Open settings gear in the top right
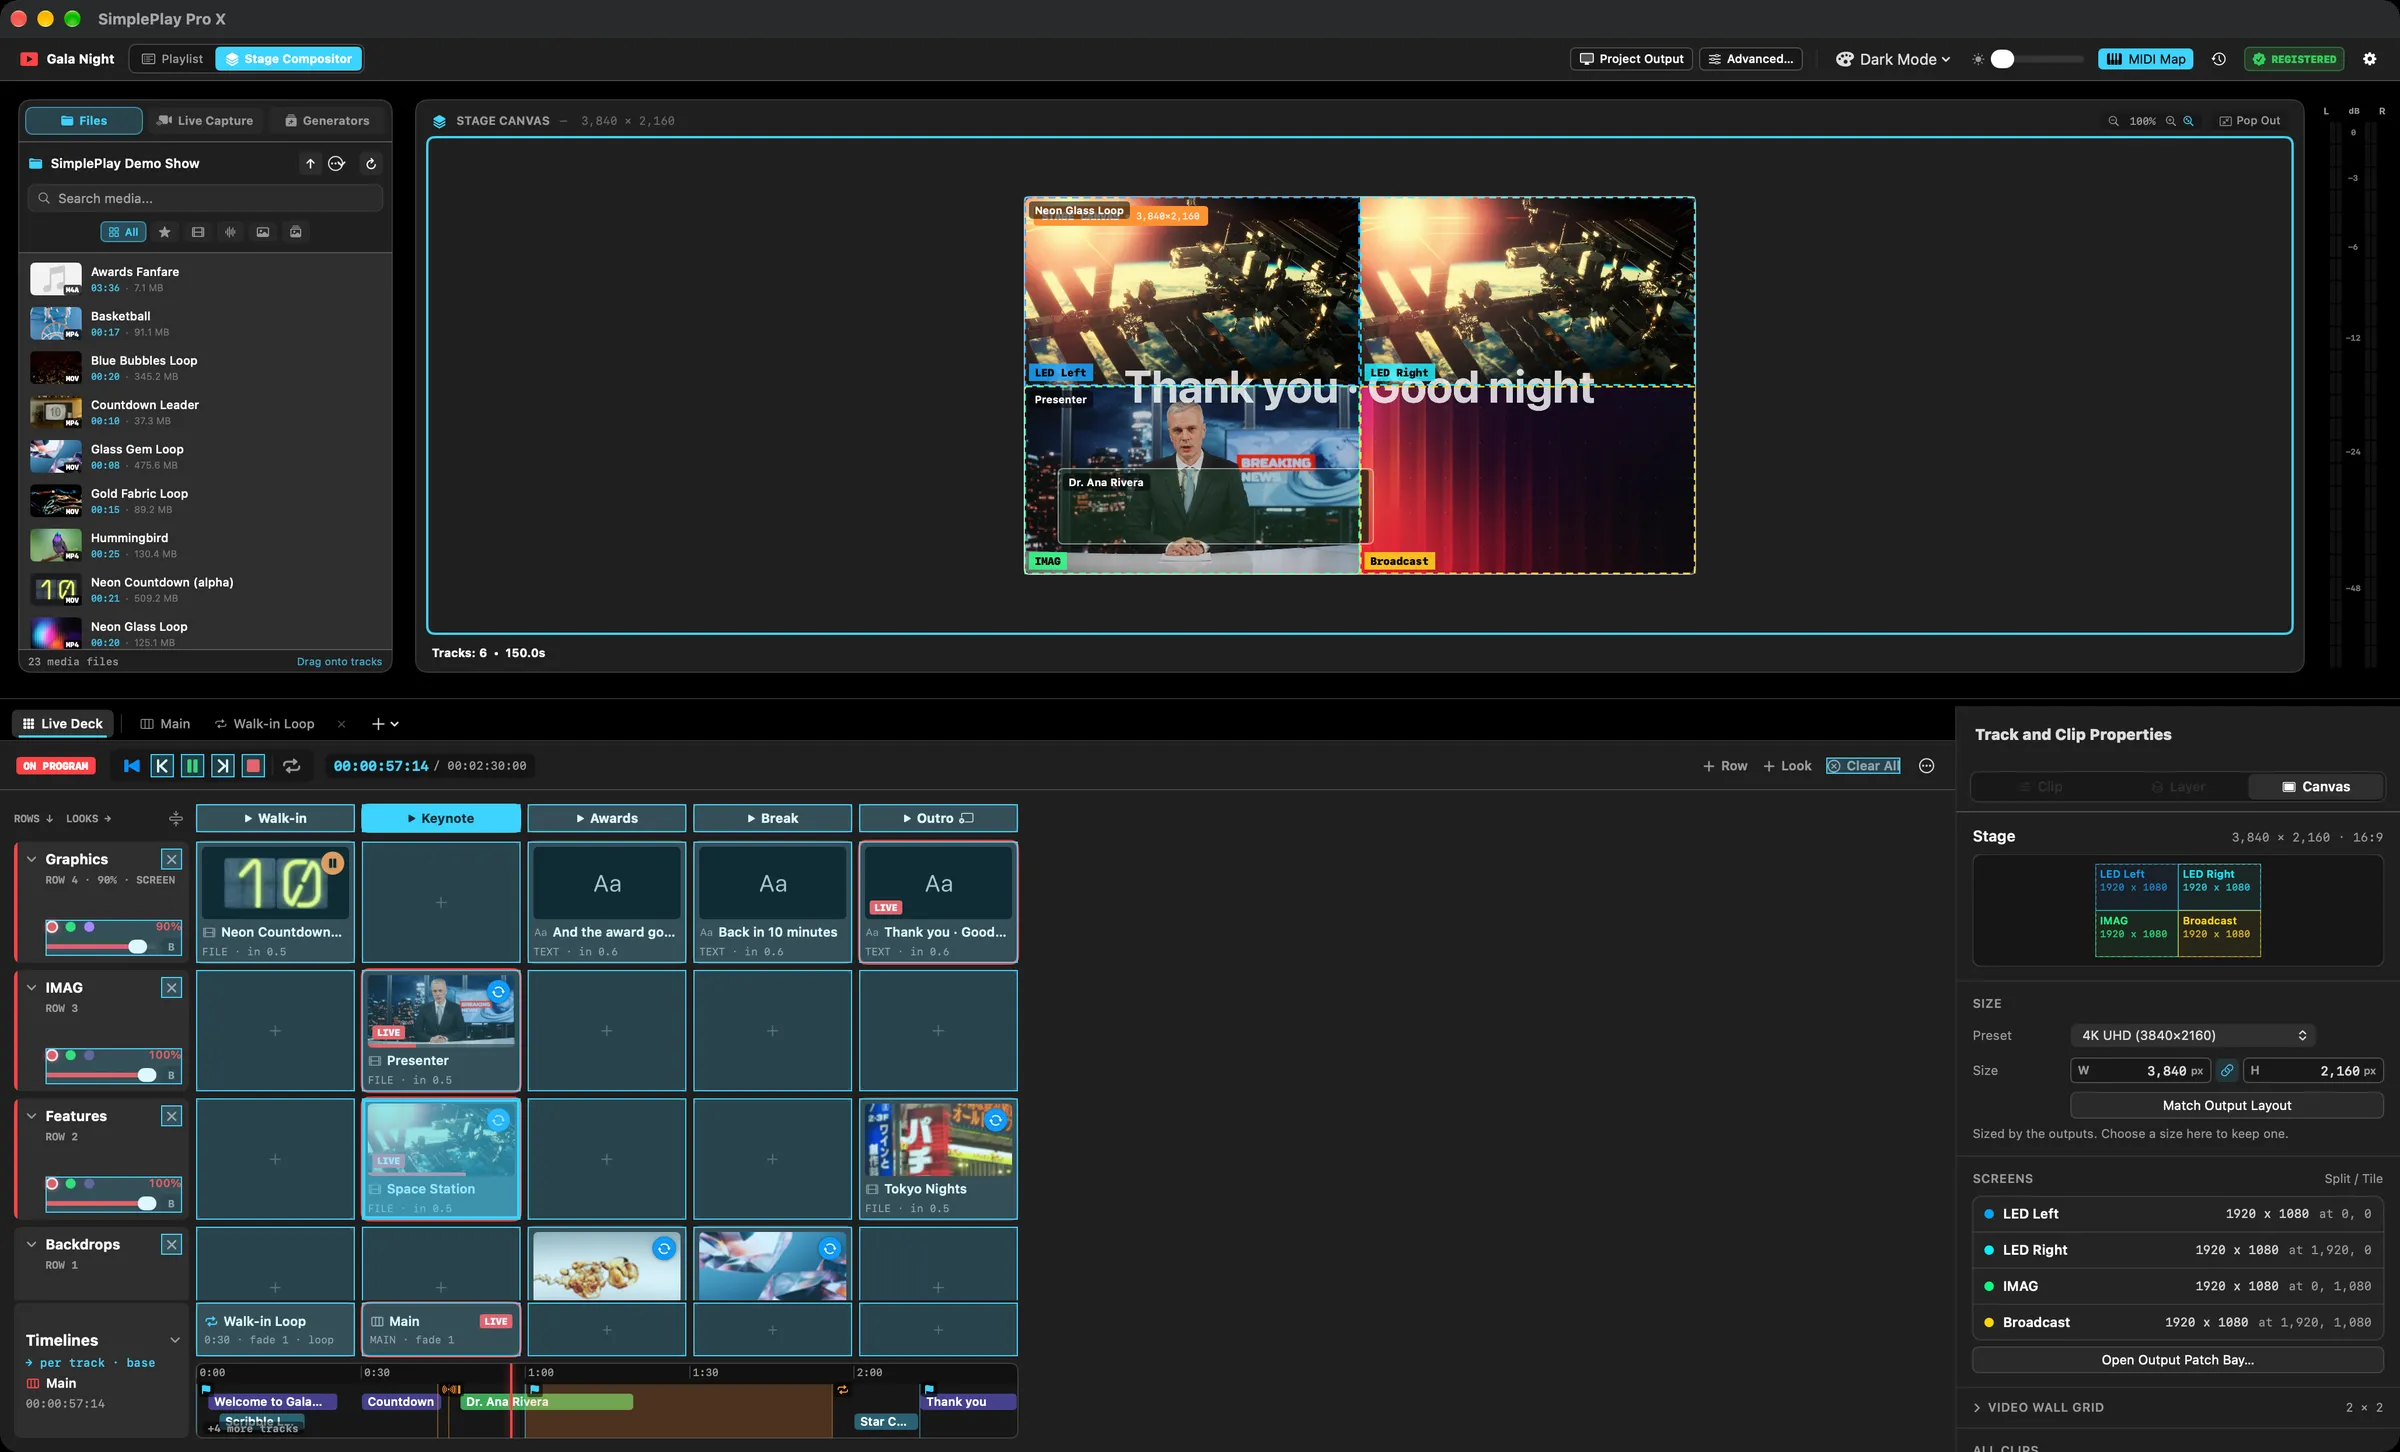The width and height of the screenshot is (2400, 1452). coord(2369,59)
